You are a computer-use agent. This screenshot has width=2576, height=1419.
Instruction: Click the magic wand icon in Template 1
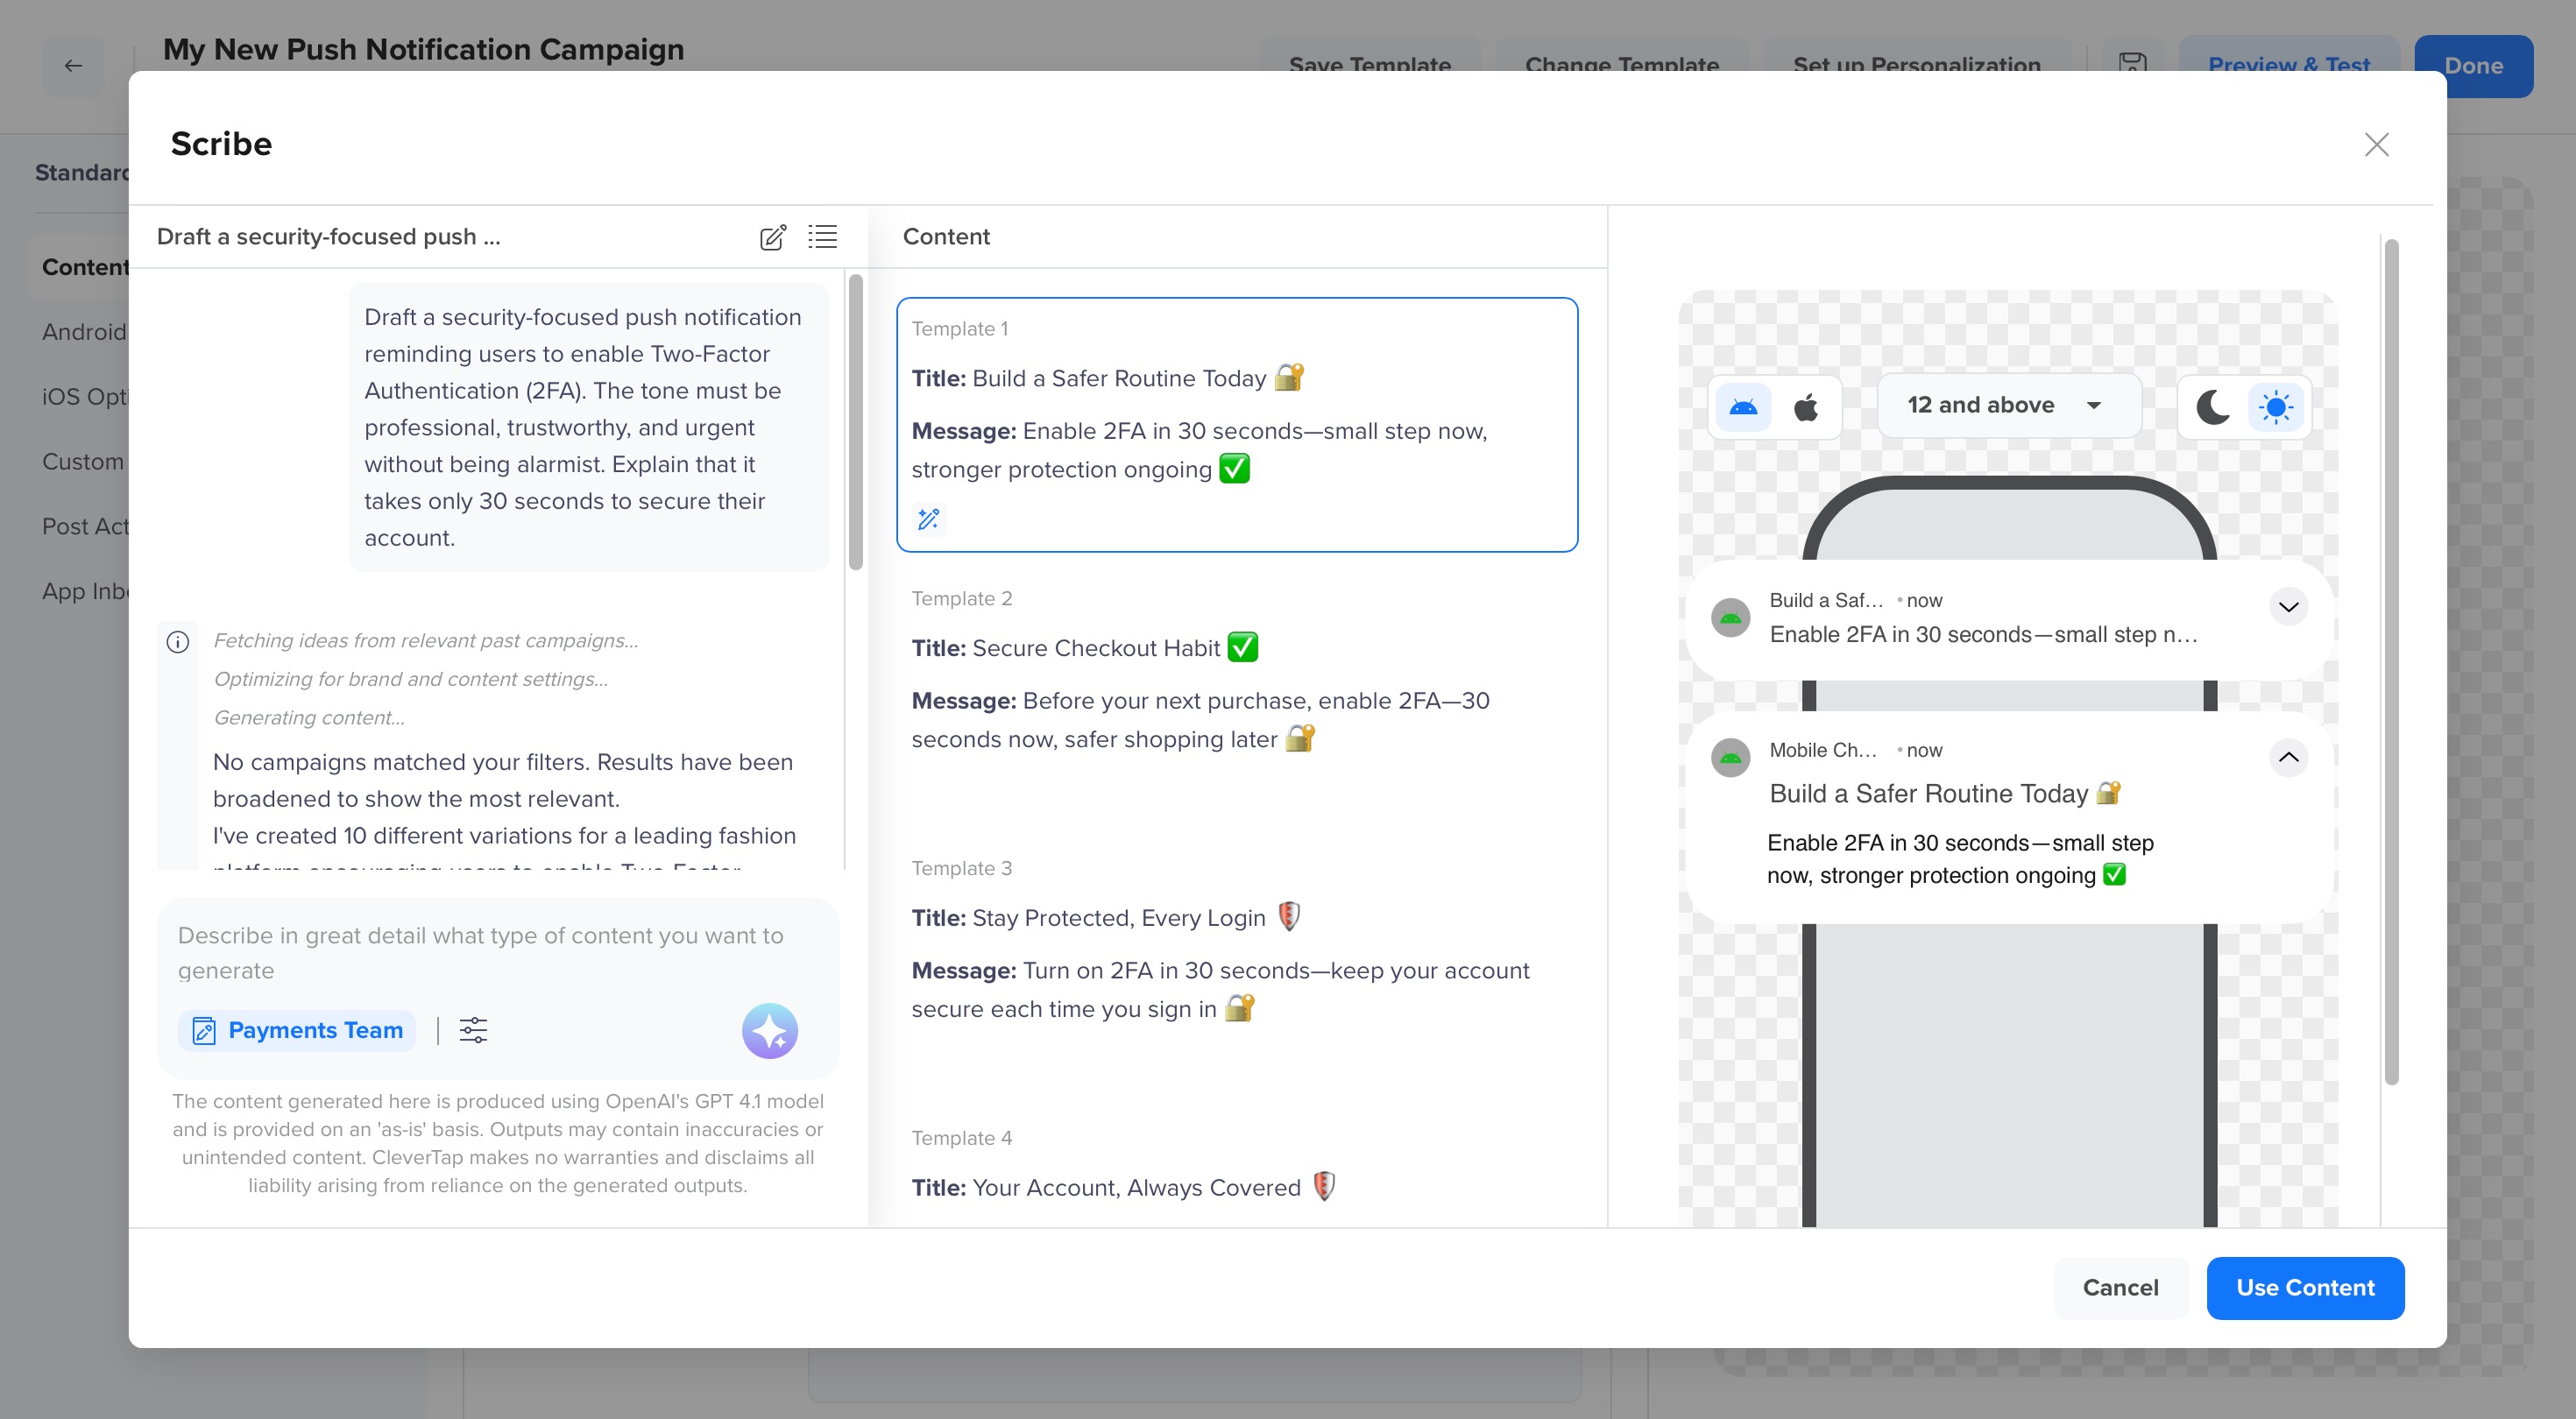[928, 519]
